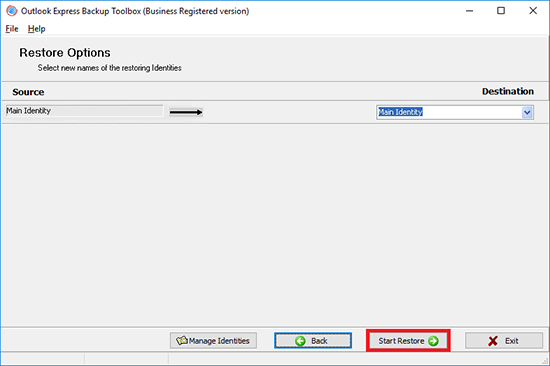This screenshot has height=366, width=550.
Task: Expand the Destination identity dropdown arrow
Action: coord(527,113)
